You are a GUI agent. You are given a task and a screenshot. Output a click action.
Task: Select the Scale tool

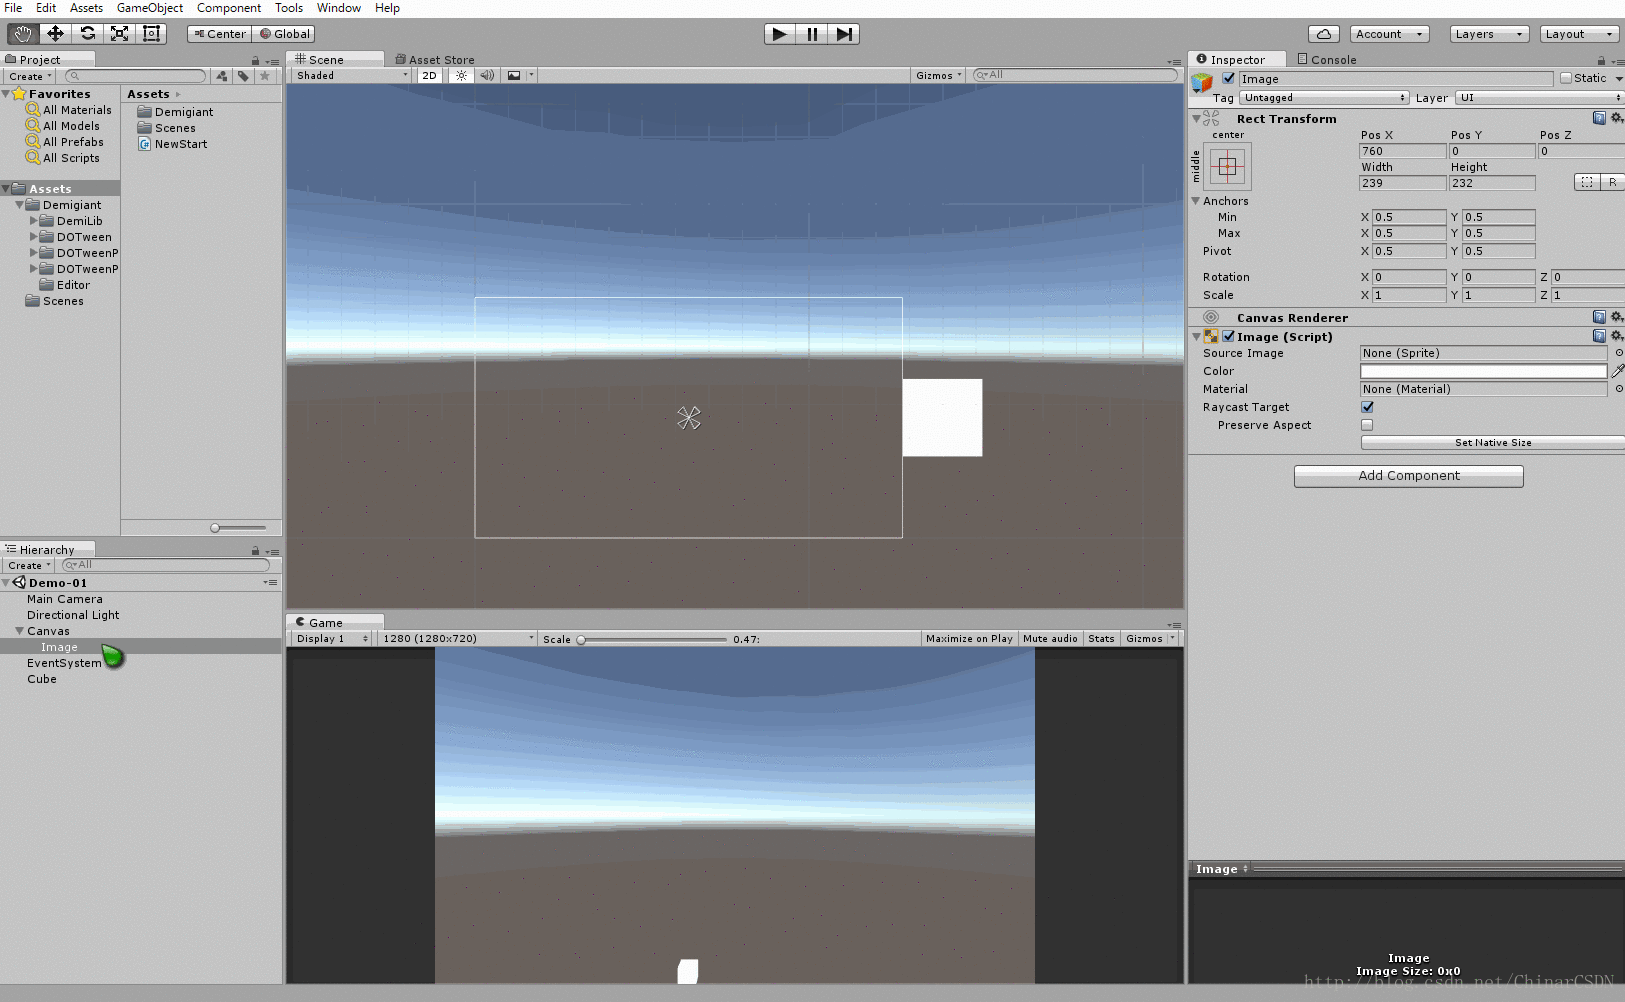click(119, 34)
